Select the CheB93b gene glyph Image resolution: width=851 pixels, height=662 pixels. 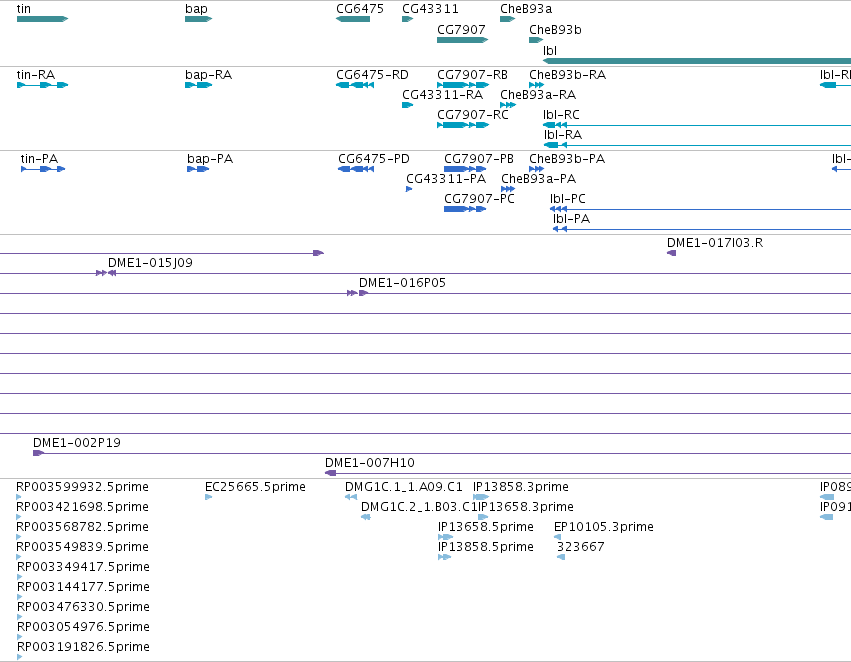tap(536, 40)
